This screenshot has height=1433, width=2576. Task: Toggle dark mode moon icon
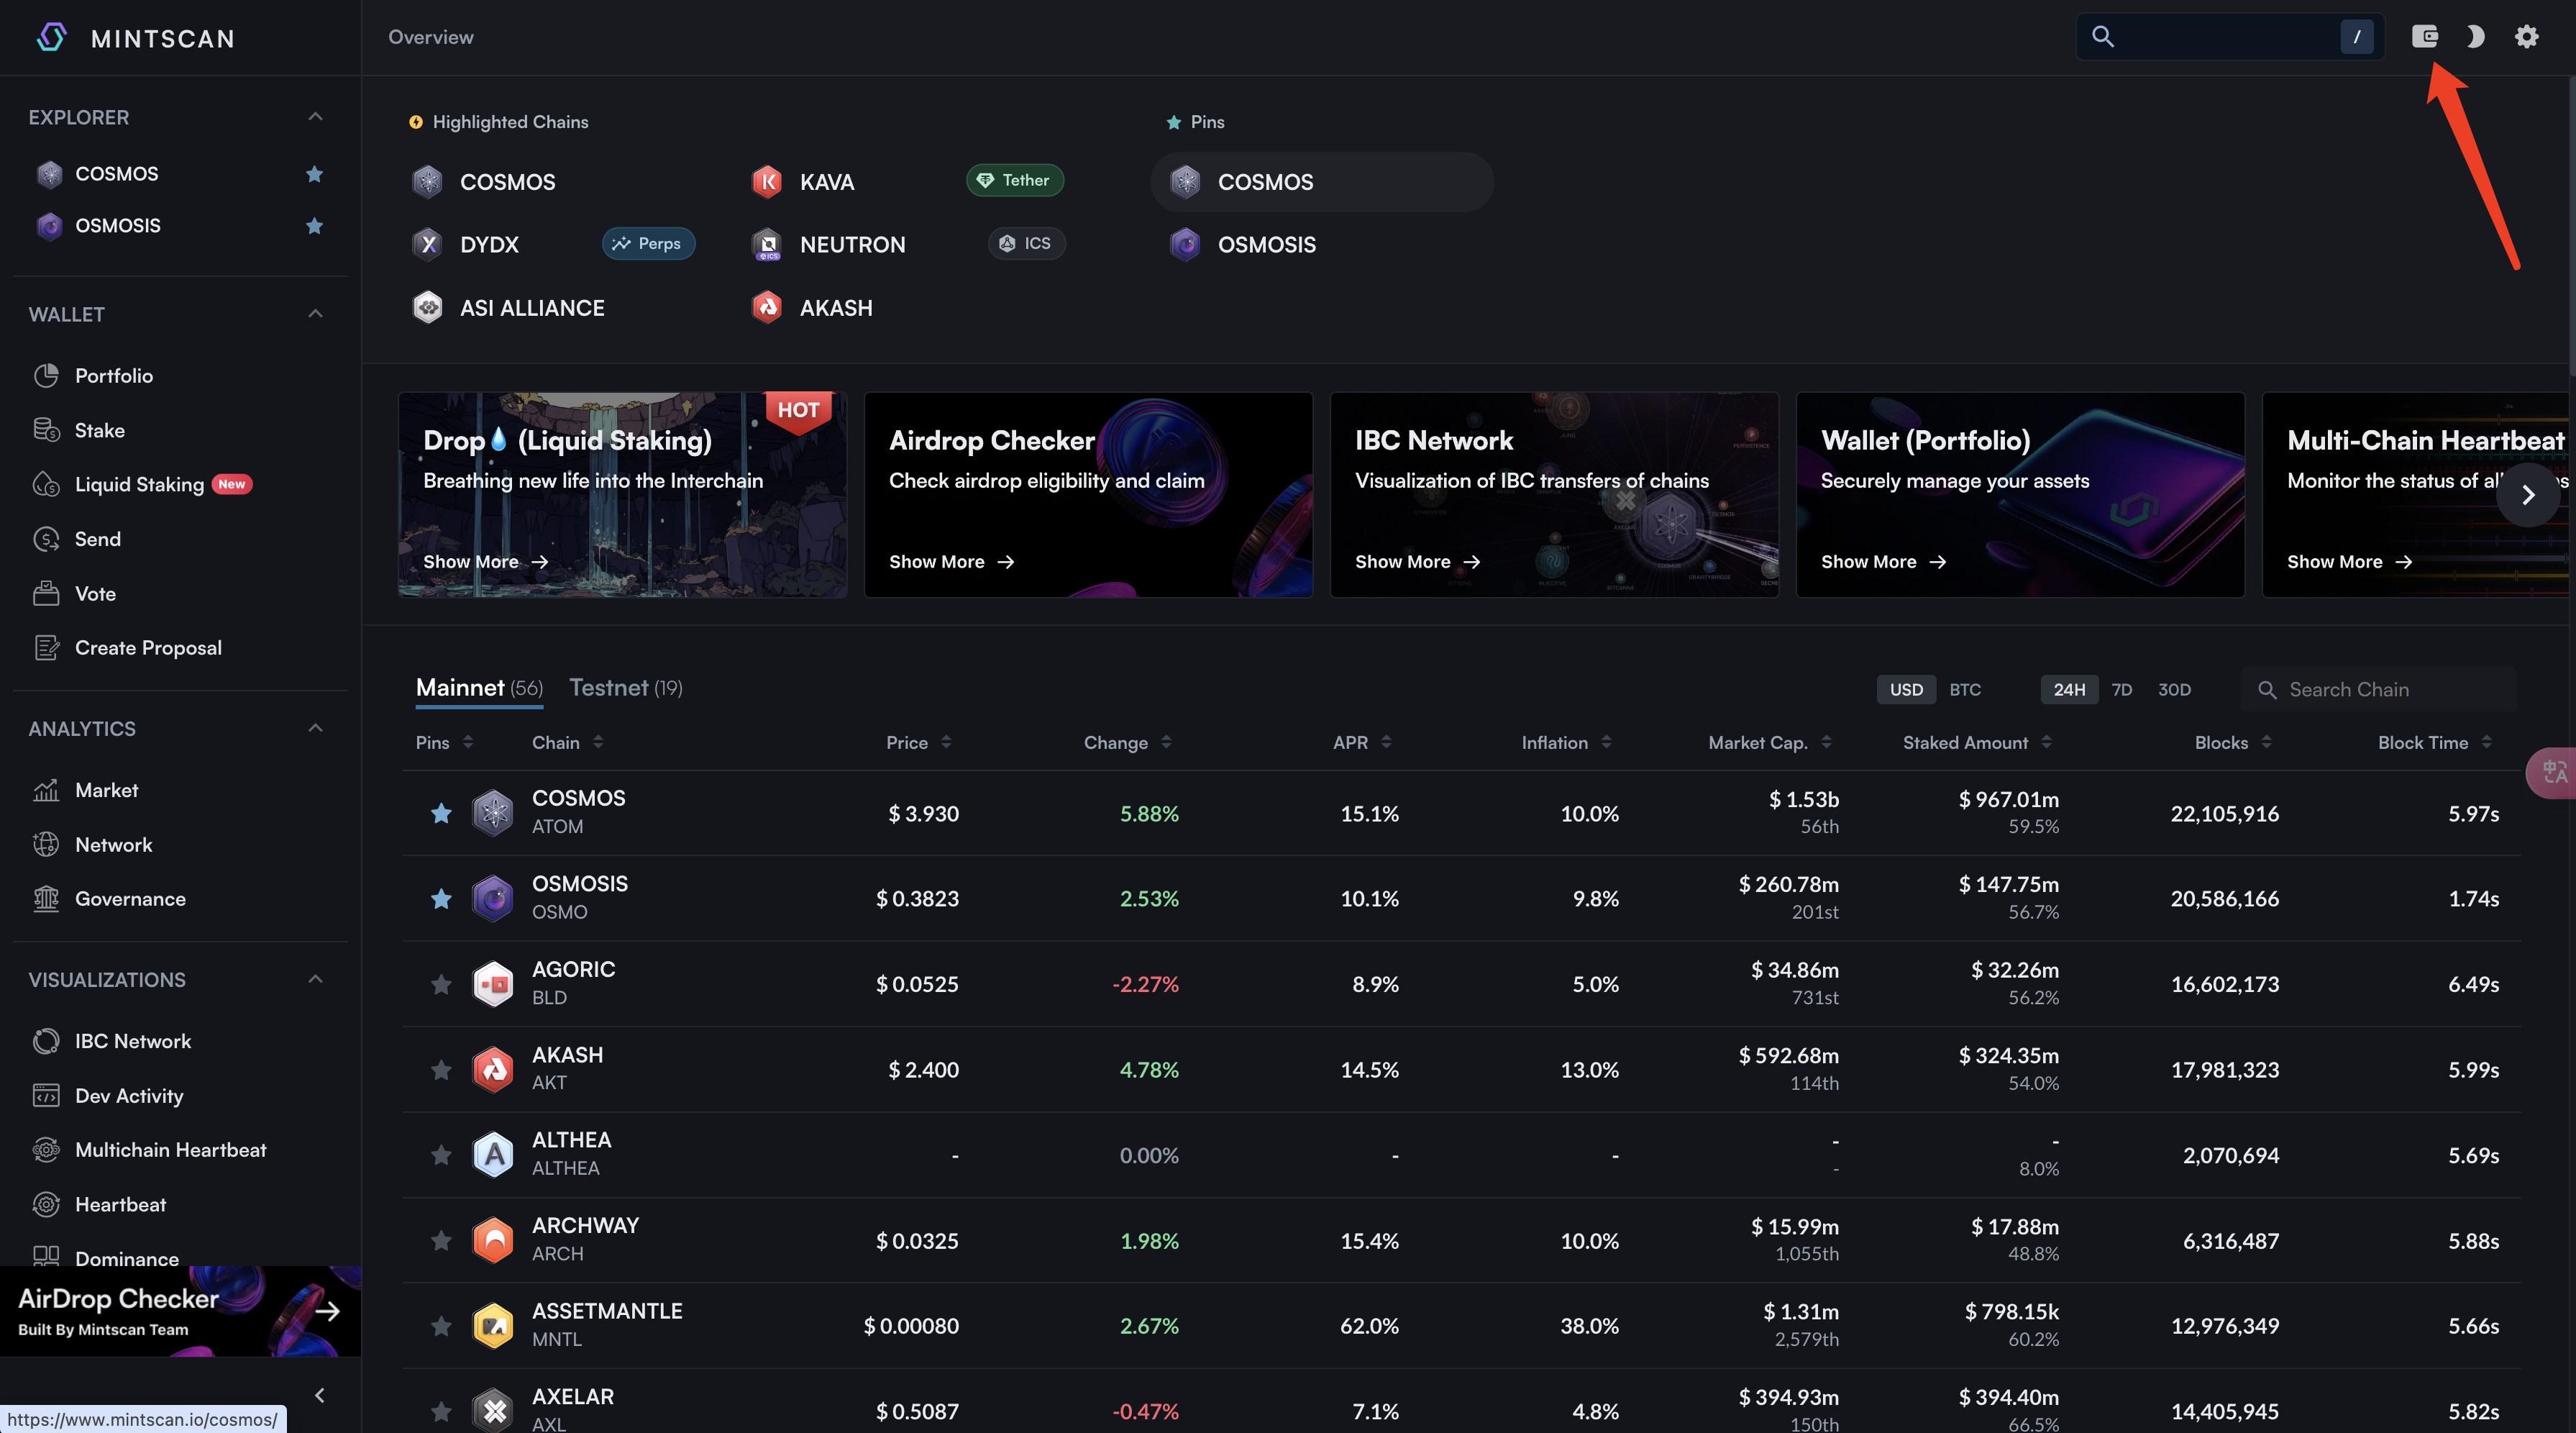tap(2475, 37)
